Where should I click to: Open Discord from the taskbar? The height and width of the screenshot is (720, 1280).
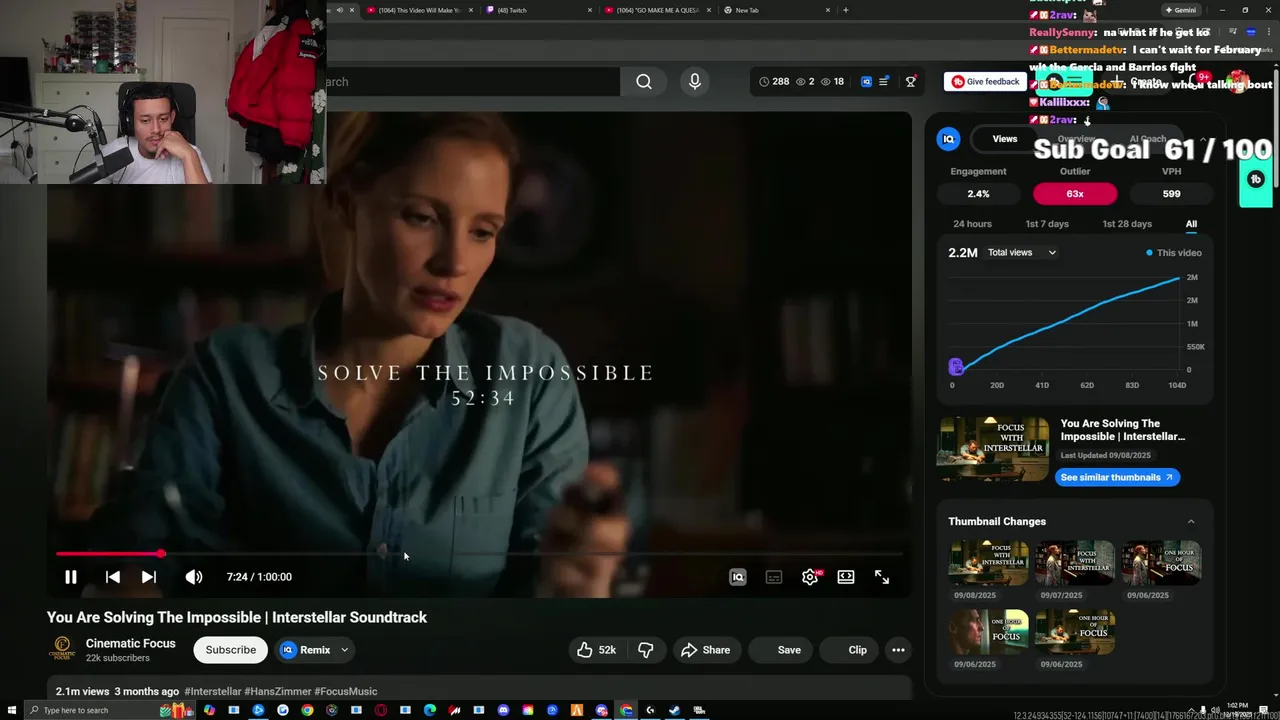click(503, 710)
